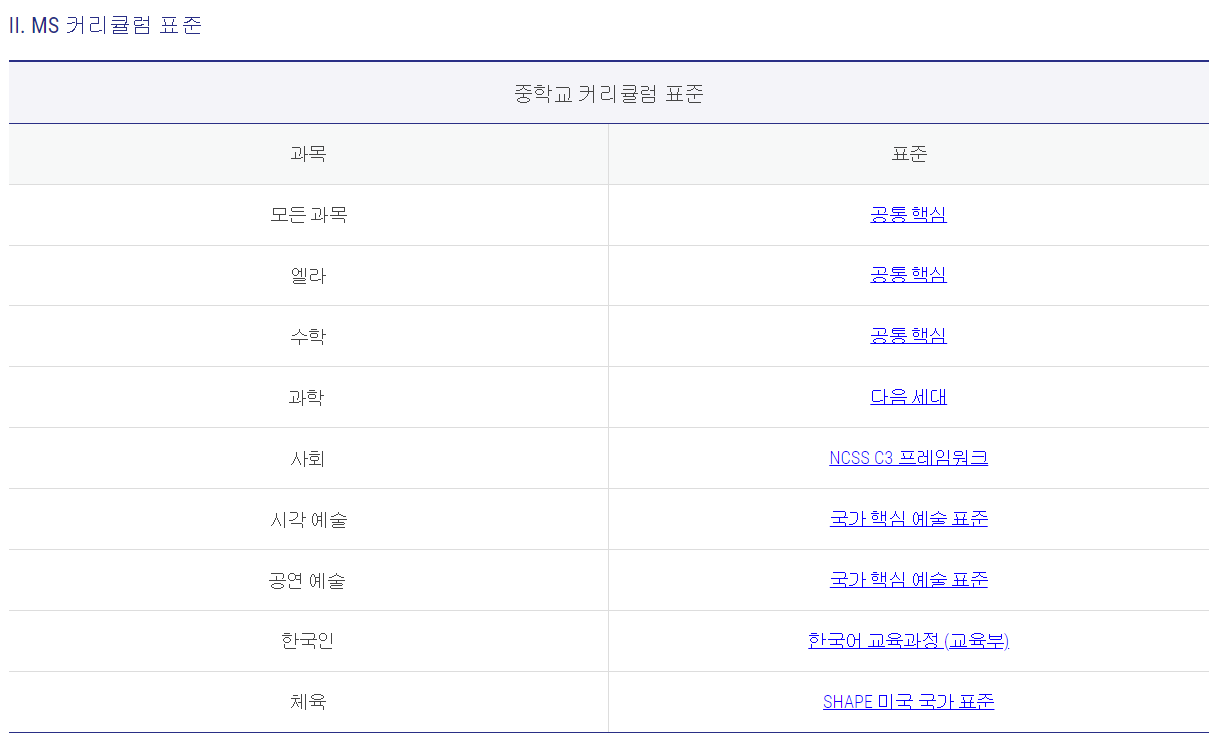Click the 표준 column header
Viewport: 1216px width, 746px height.
(909, 154)
